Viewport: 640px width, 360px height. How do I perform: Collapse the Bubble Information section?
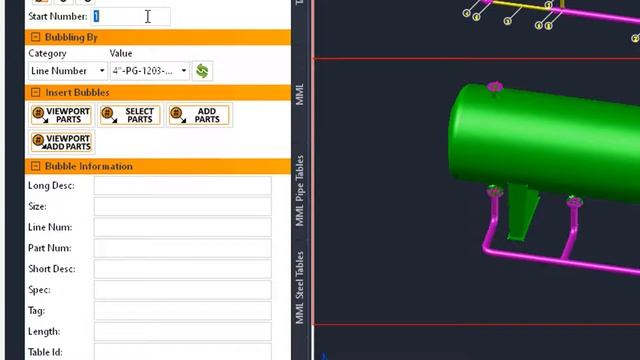pyautogui.click(x=36, y=166)
